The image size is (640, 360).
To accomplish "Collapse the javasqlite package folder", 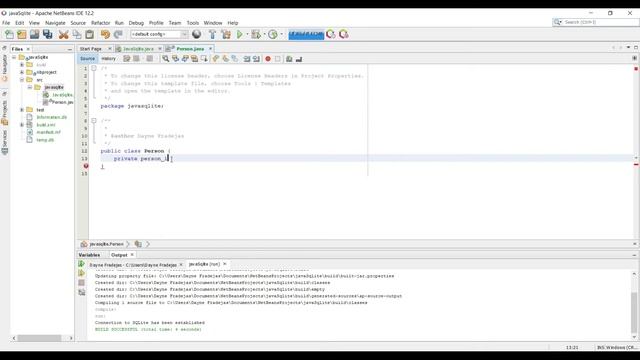I will pos(30,87).
